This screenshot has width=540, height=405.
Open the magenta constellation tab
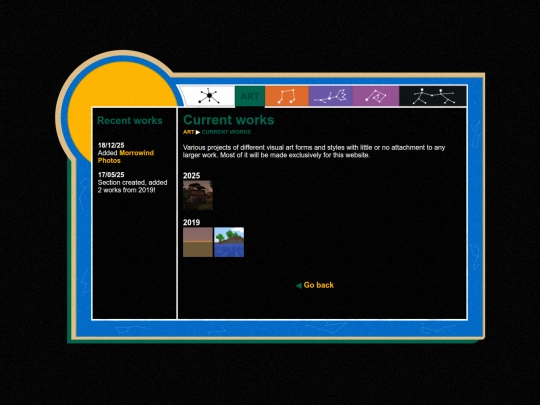(x=376, y=96)
